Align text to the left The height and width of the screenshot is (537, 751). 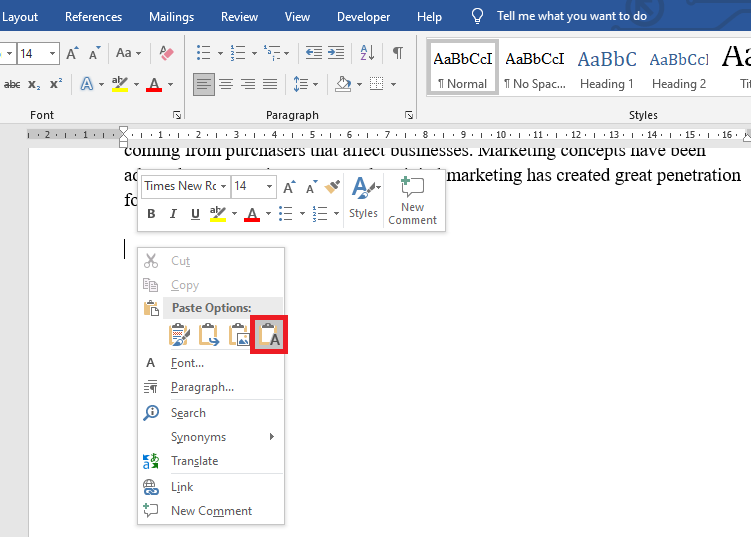[204, 85]
